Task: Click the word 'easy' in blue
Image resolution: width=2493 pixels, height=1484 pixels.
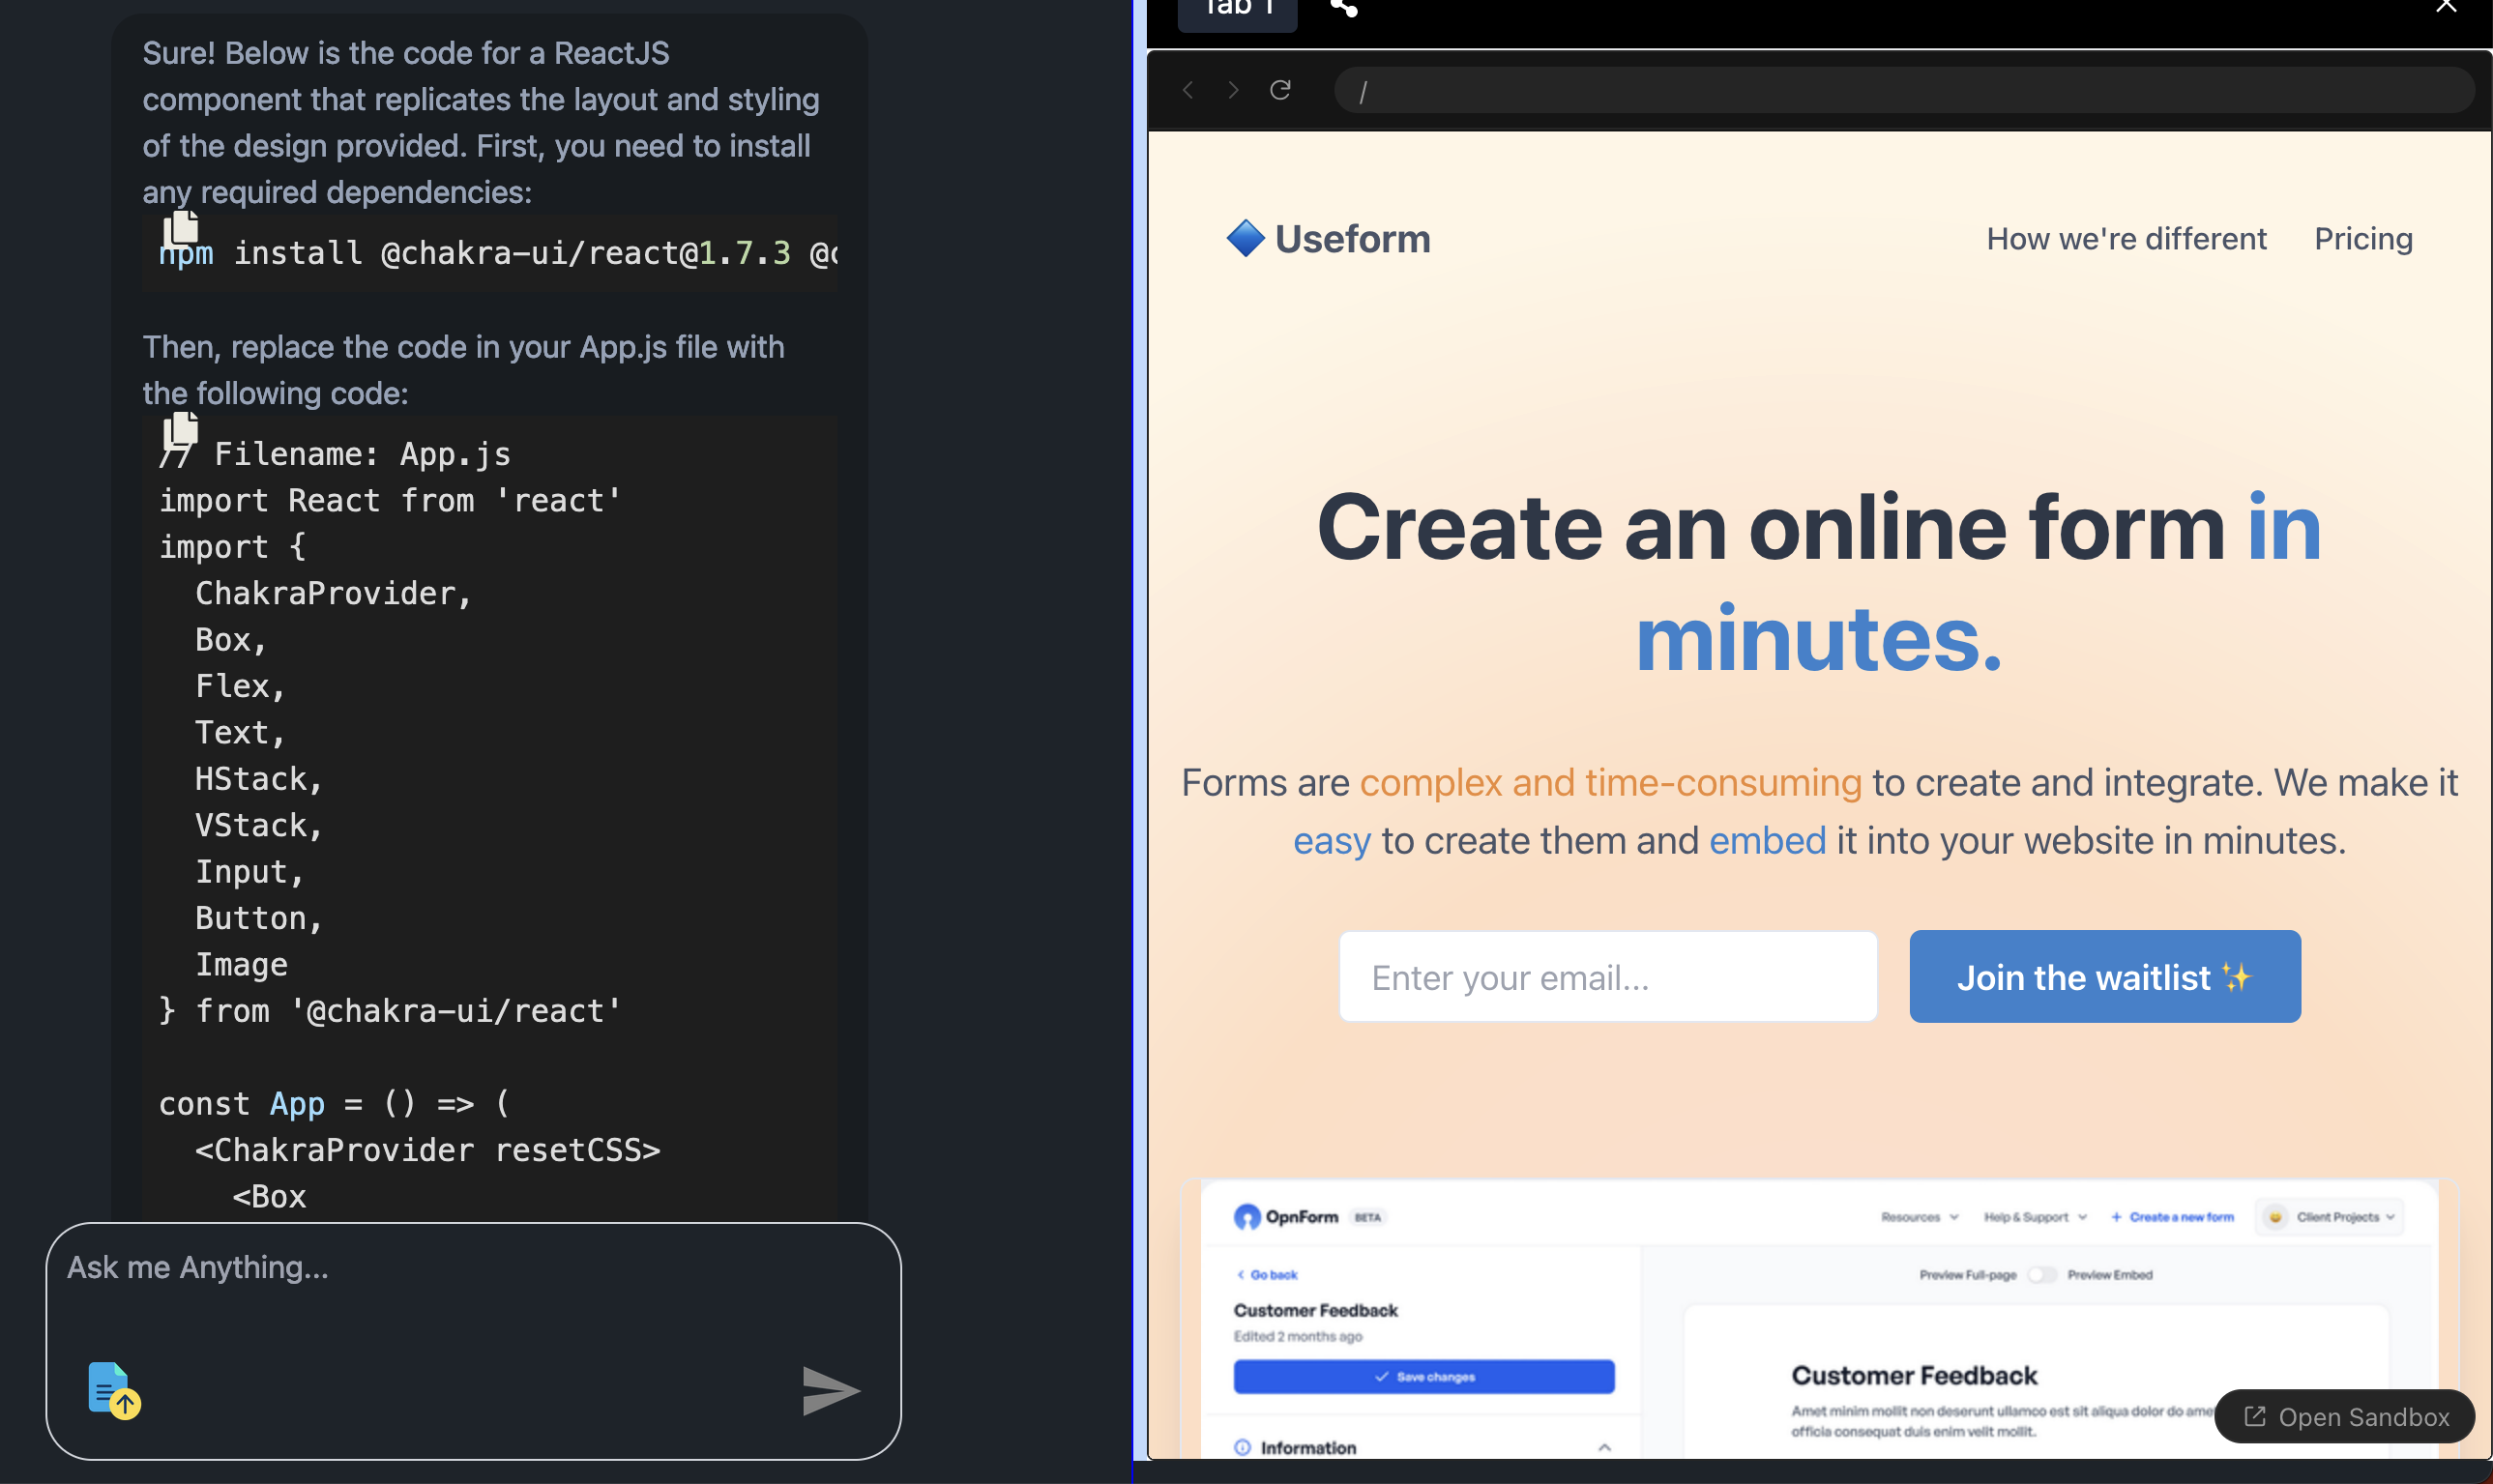Action: pos(1332,842)
